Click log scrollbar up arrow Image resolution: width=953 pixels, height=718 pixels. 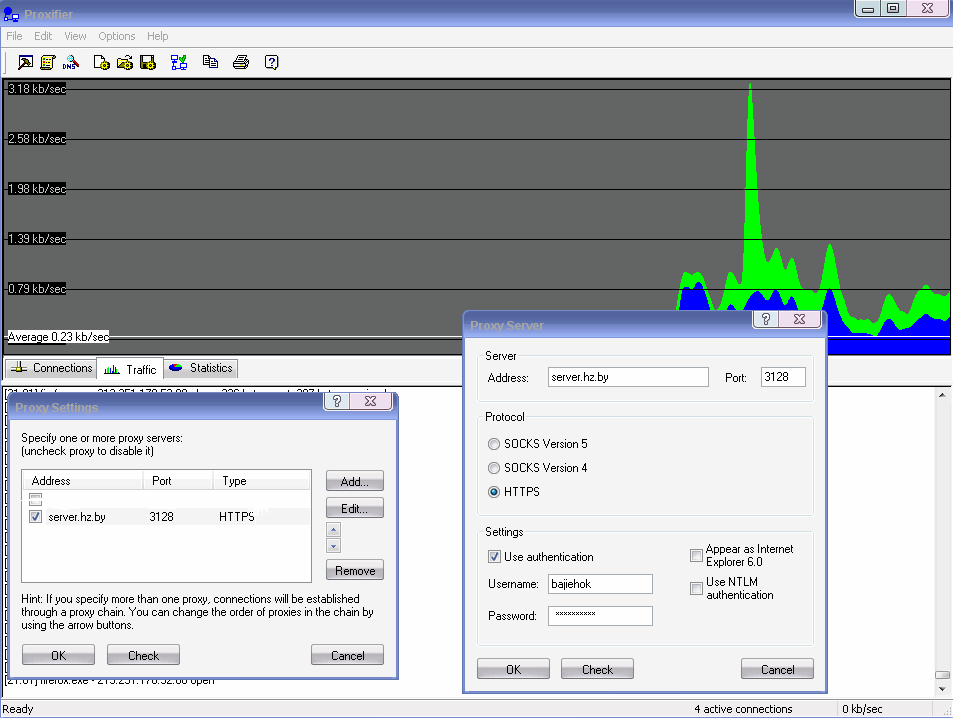(942, 395)
